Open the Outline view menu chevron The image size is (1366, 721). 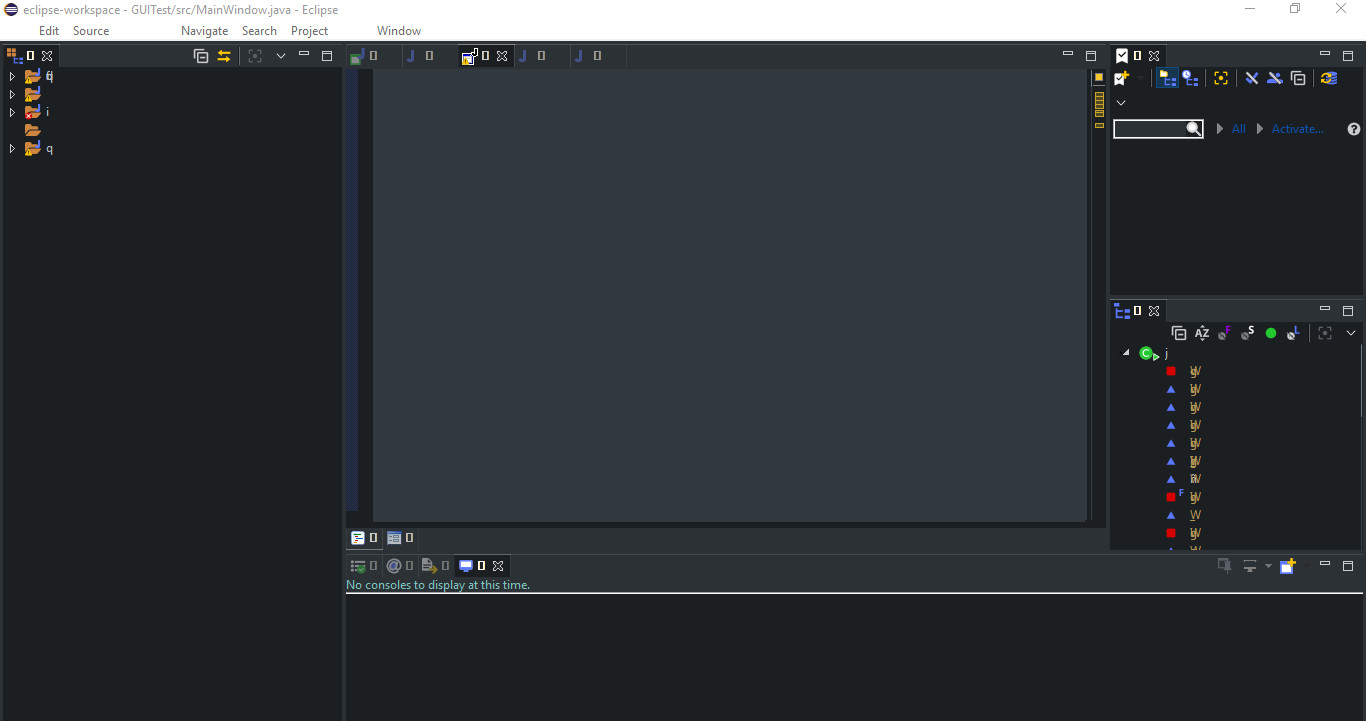[x=1351, y=333]
